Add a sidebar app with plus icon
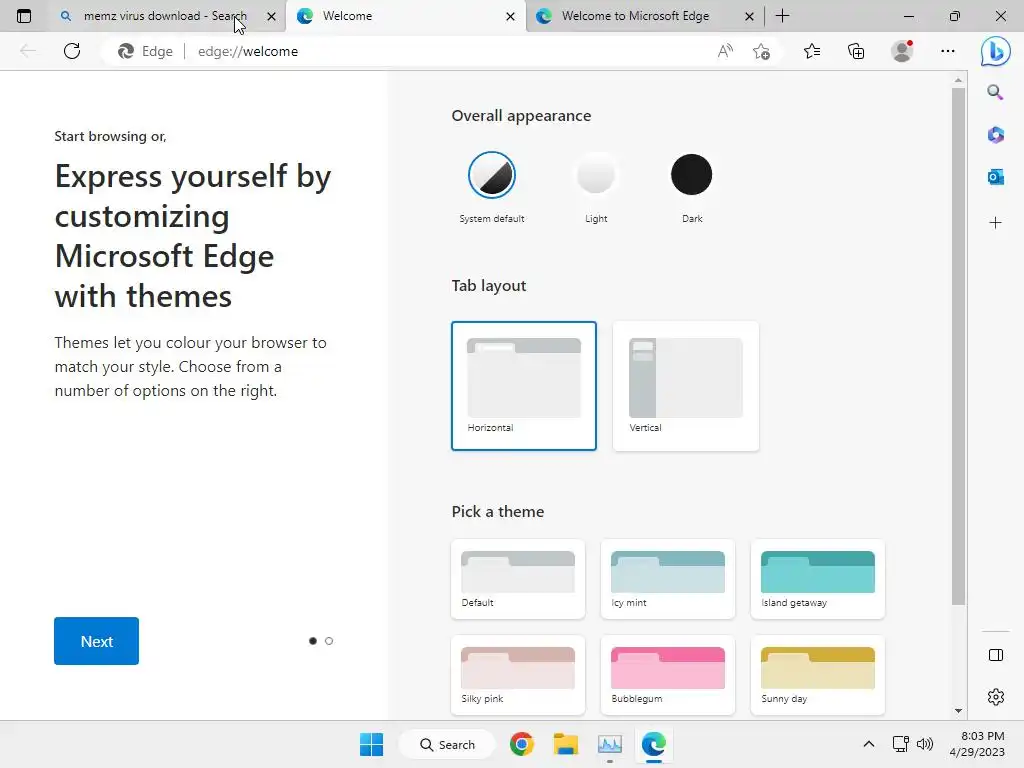This screenshot has height=768, width=1024. point(995,223)
